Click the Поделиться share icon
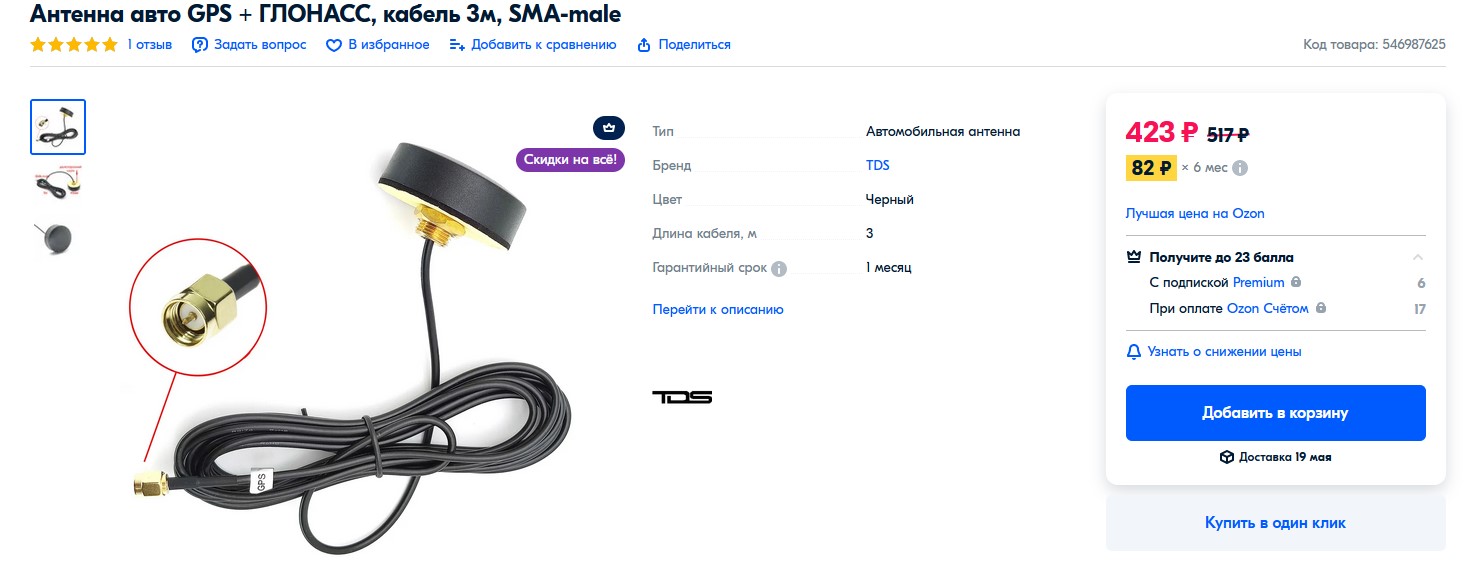Viewport: 1476px width, 565px height. tap(644, 45)
